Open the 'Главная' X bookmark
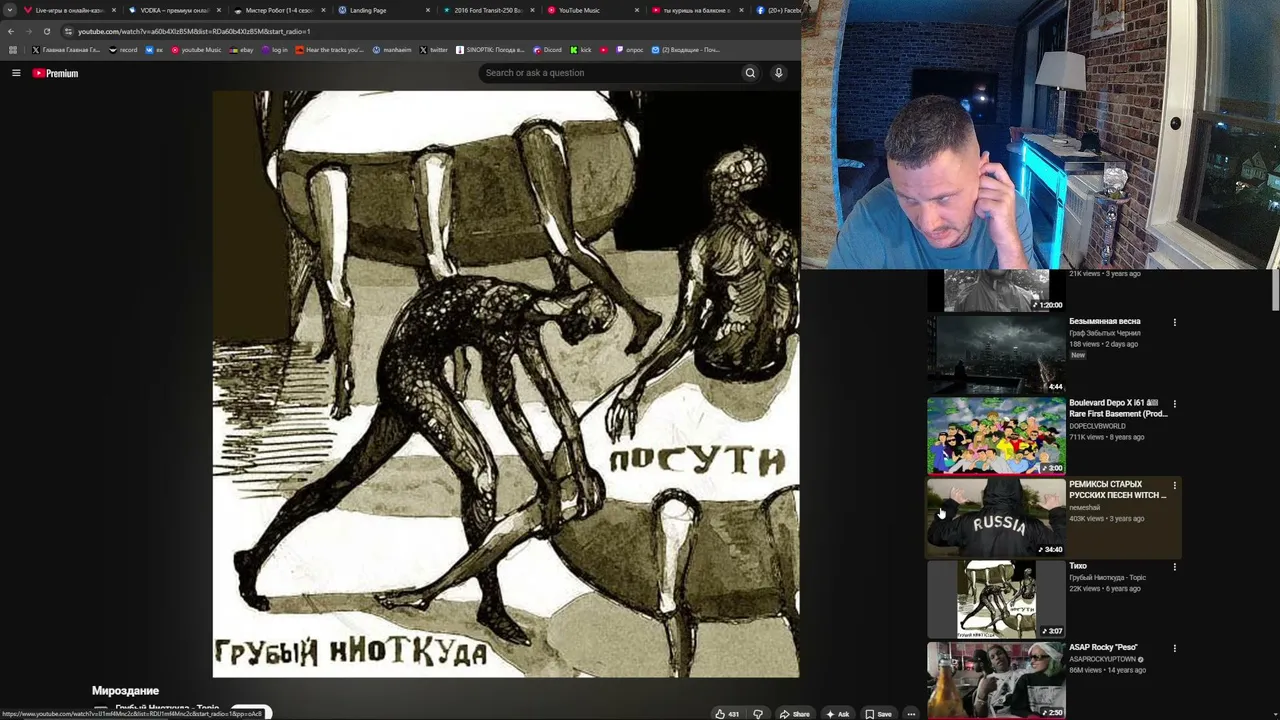 coord(66,50)
